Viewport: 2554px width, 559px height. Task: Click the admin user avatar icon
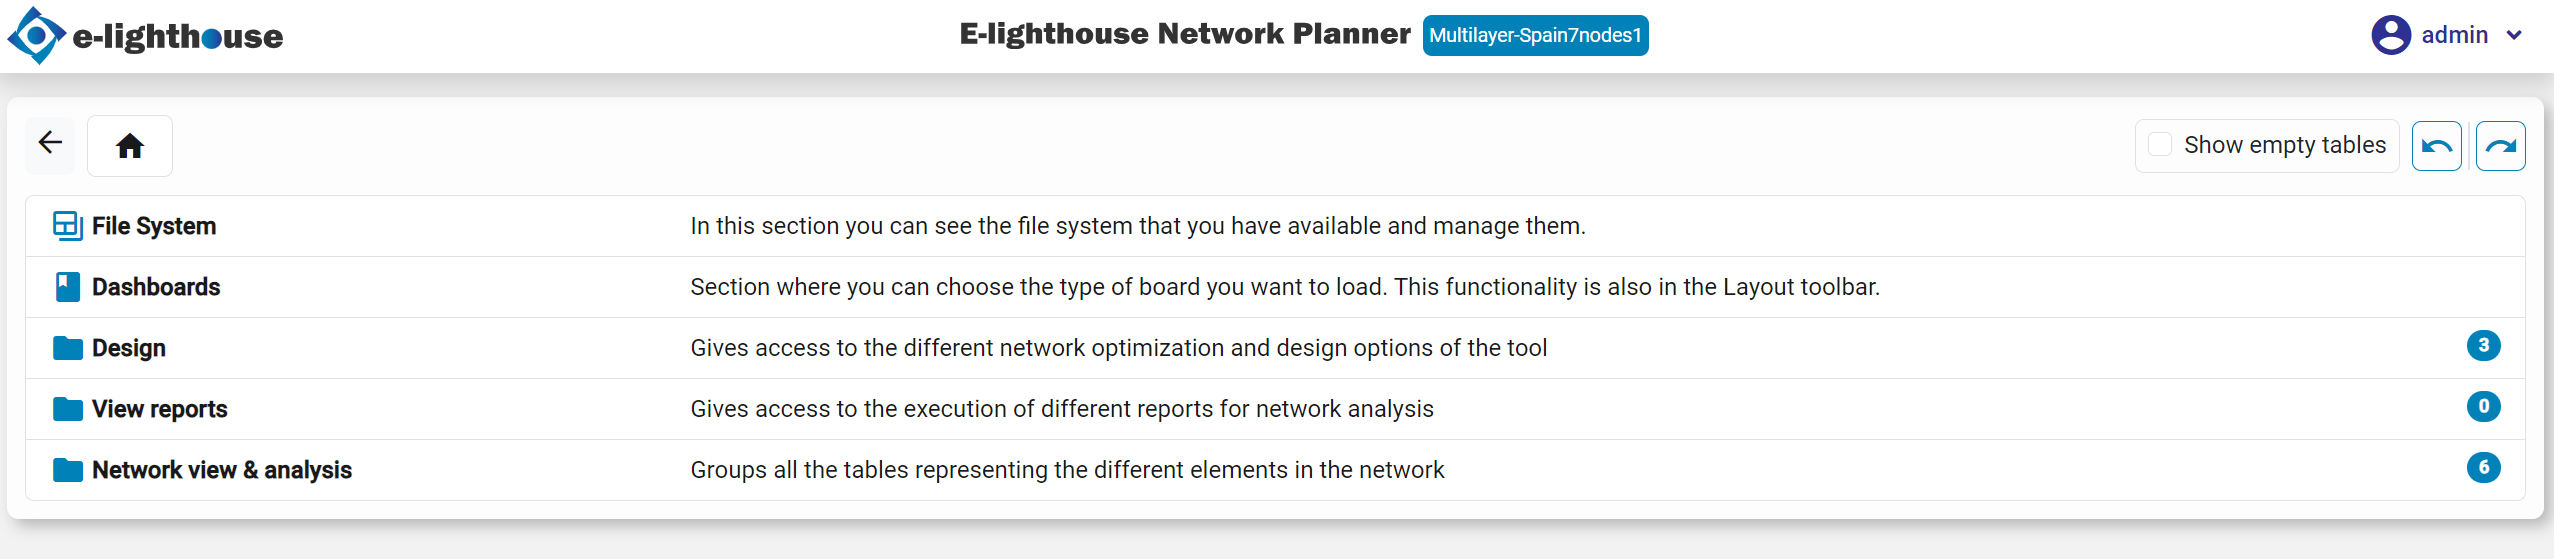pyautogui.click(x=2390, y=35)
